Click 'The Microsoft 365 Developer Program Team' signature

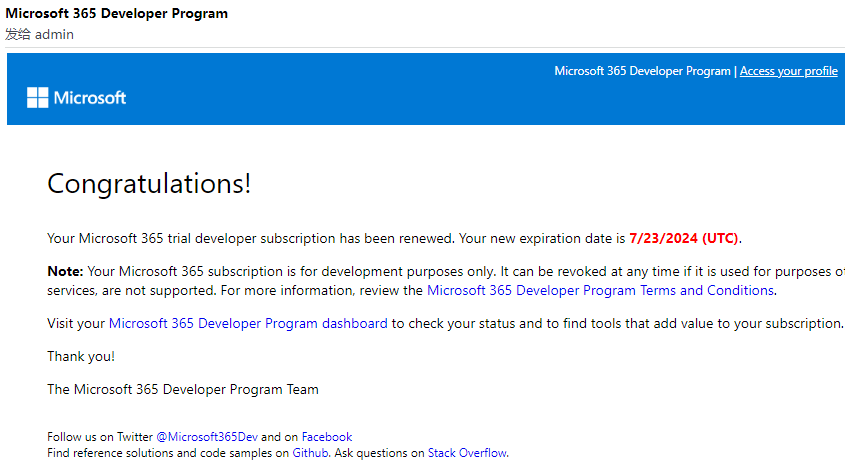[183, 390]
